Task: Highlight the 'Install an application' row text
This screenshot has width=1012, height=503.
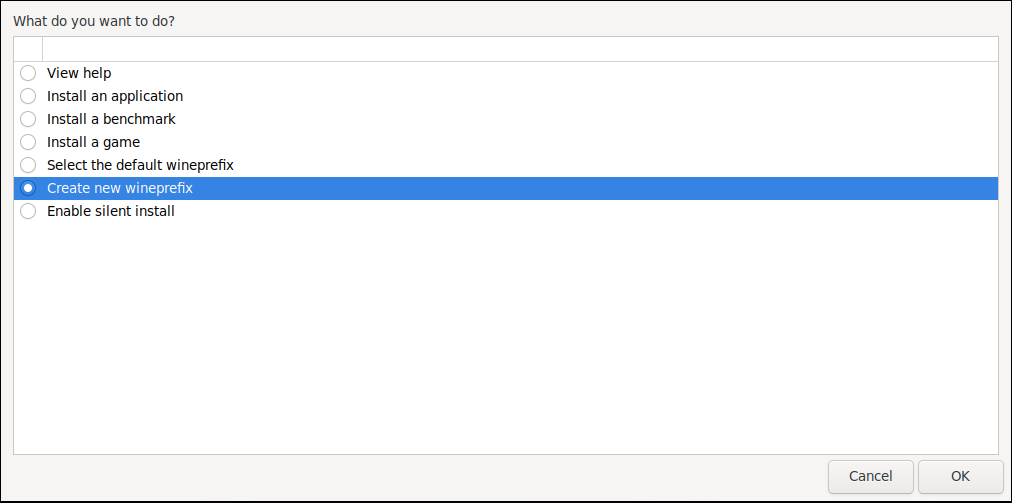Action: coord(115,96)
